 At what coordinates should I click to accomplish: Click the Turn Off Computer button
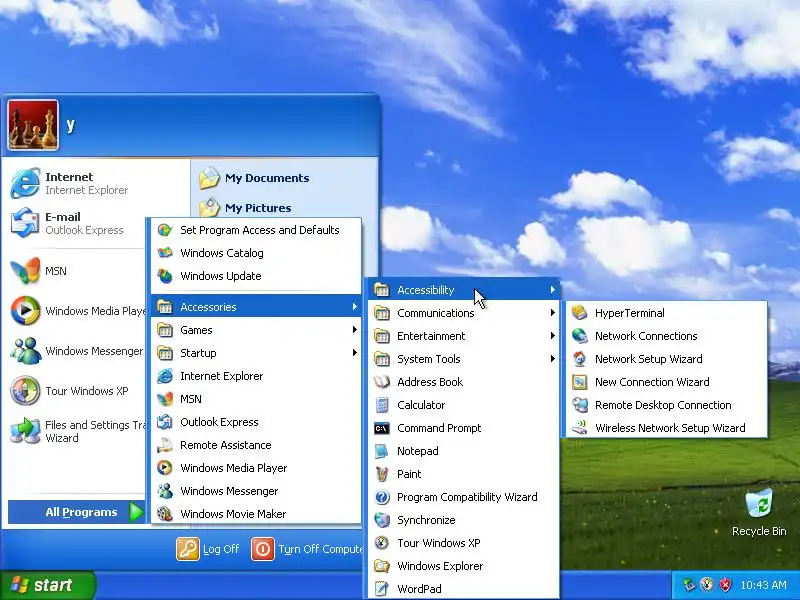(x=307, y=549)
